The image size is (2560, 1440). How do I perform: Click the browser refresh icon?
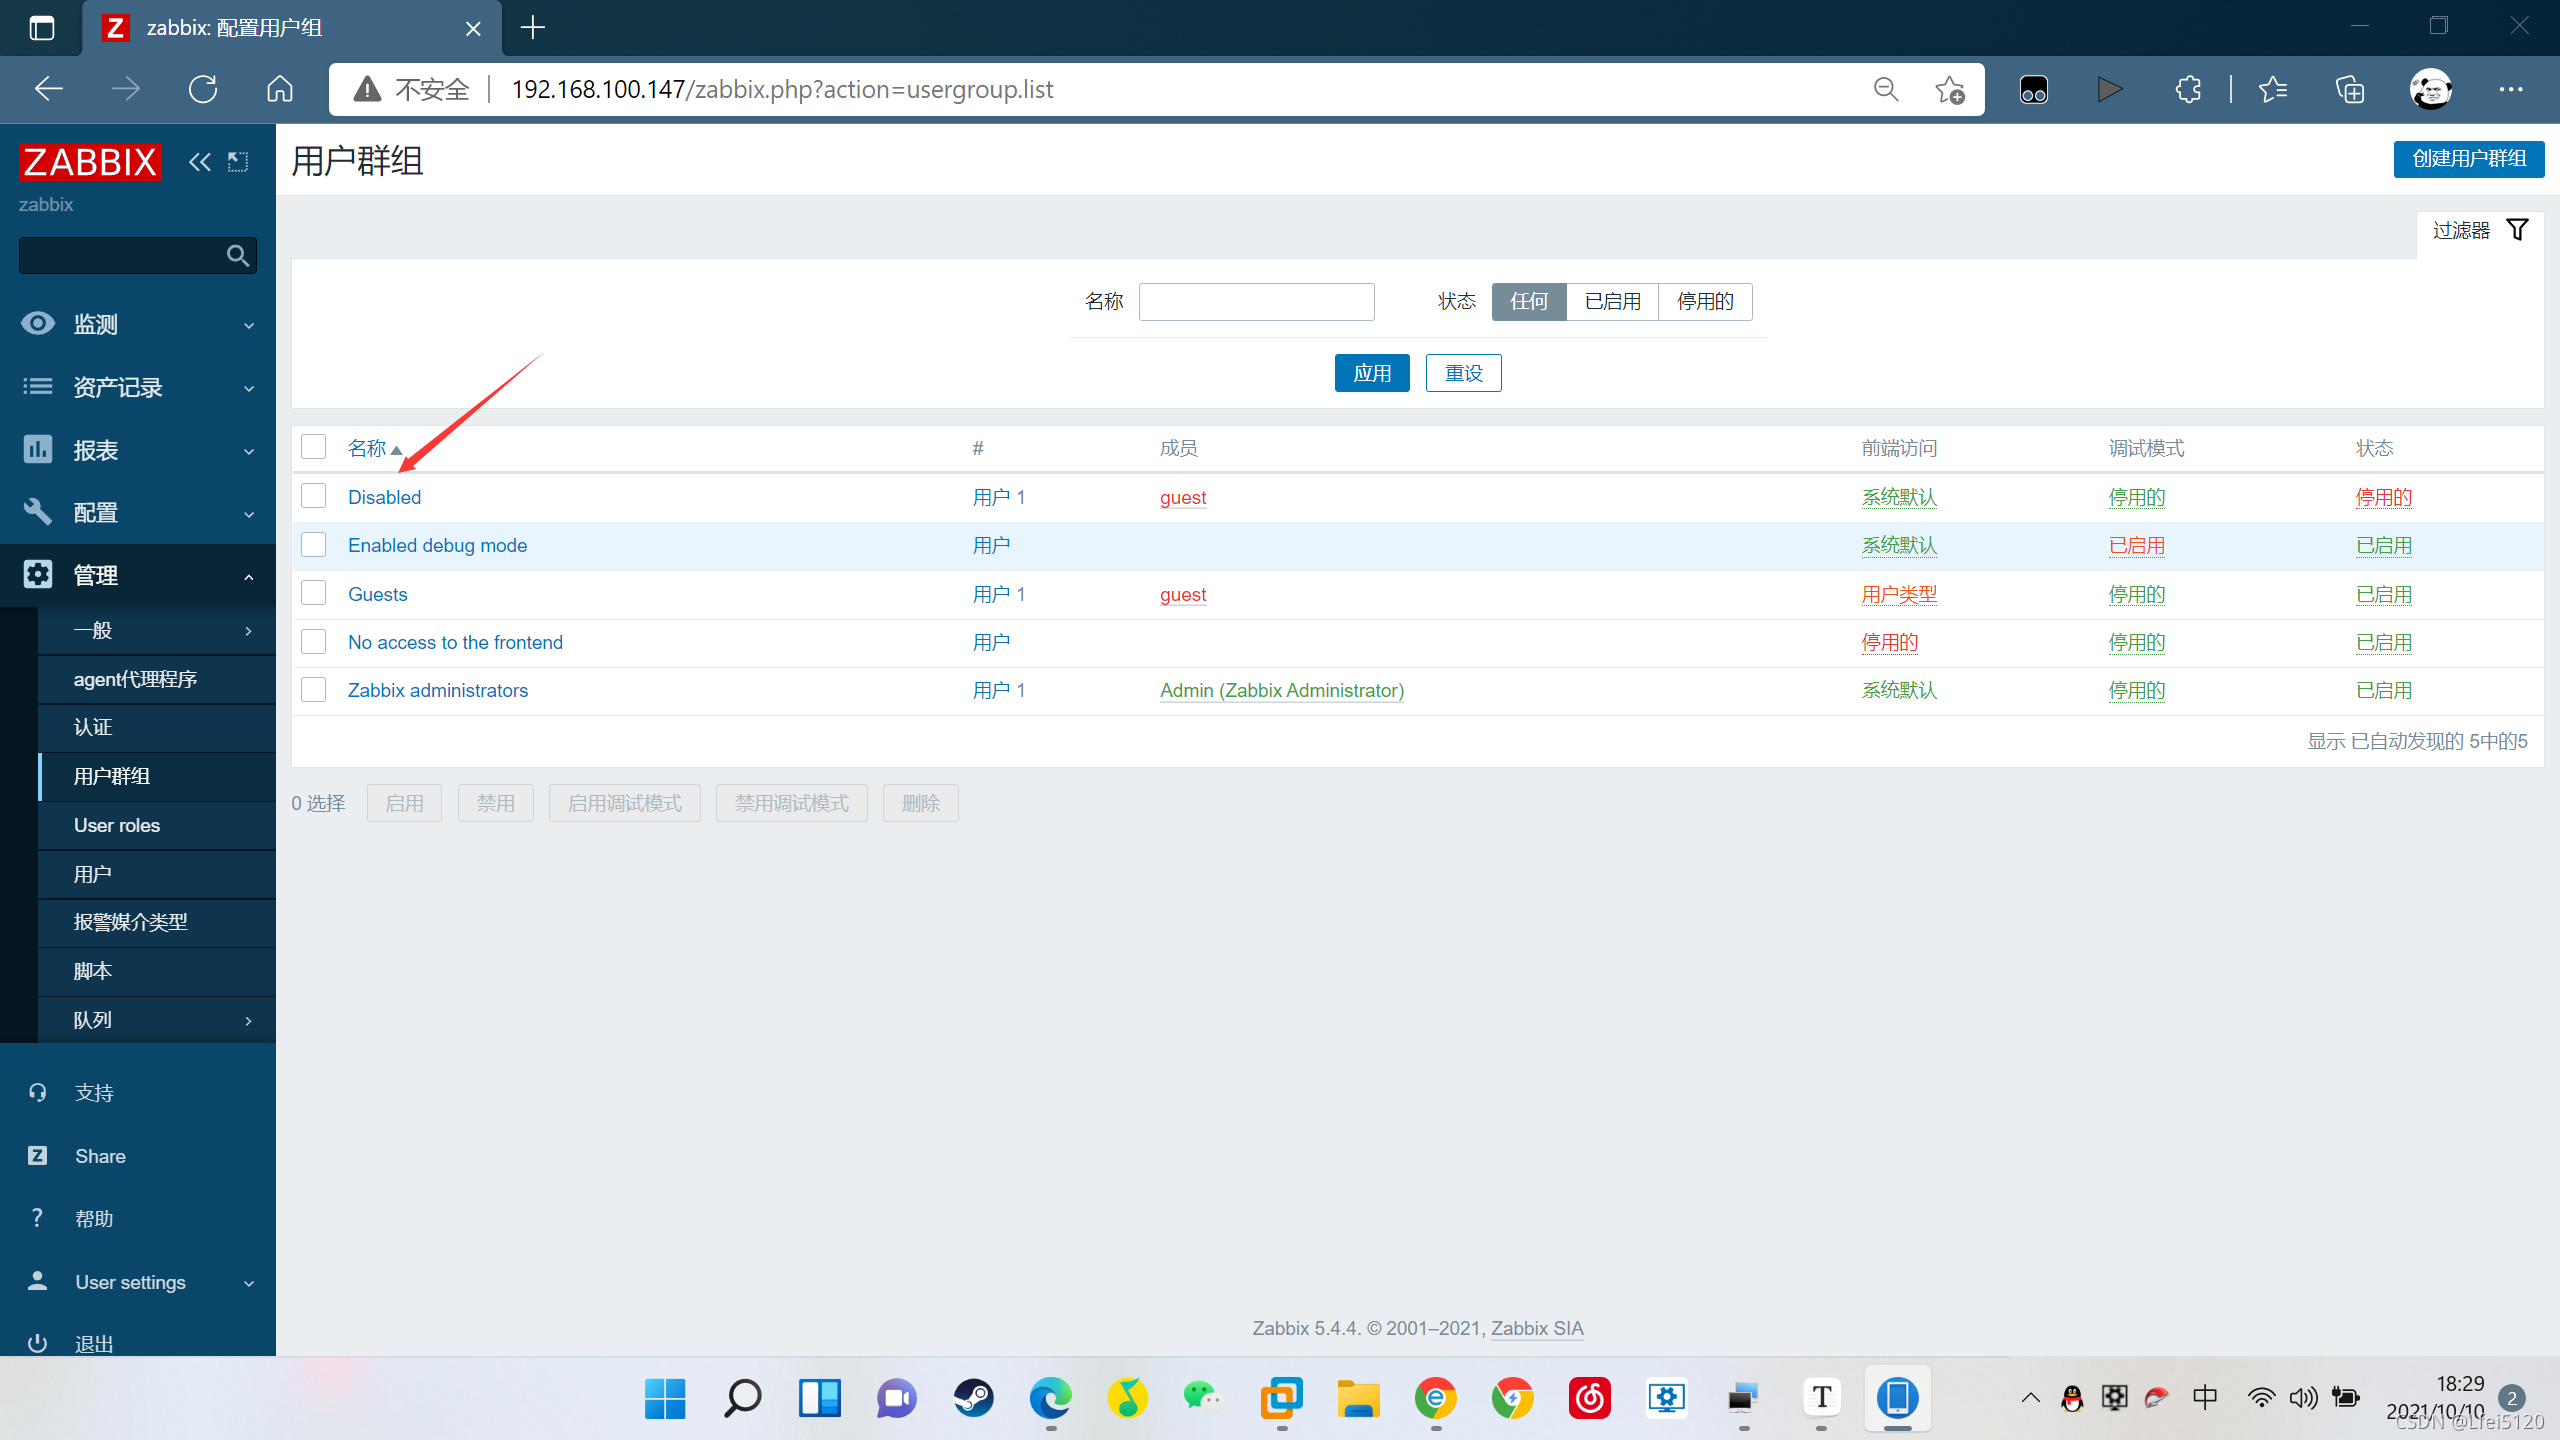pos(203,89)
